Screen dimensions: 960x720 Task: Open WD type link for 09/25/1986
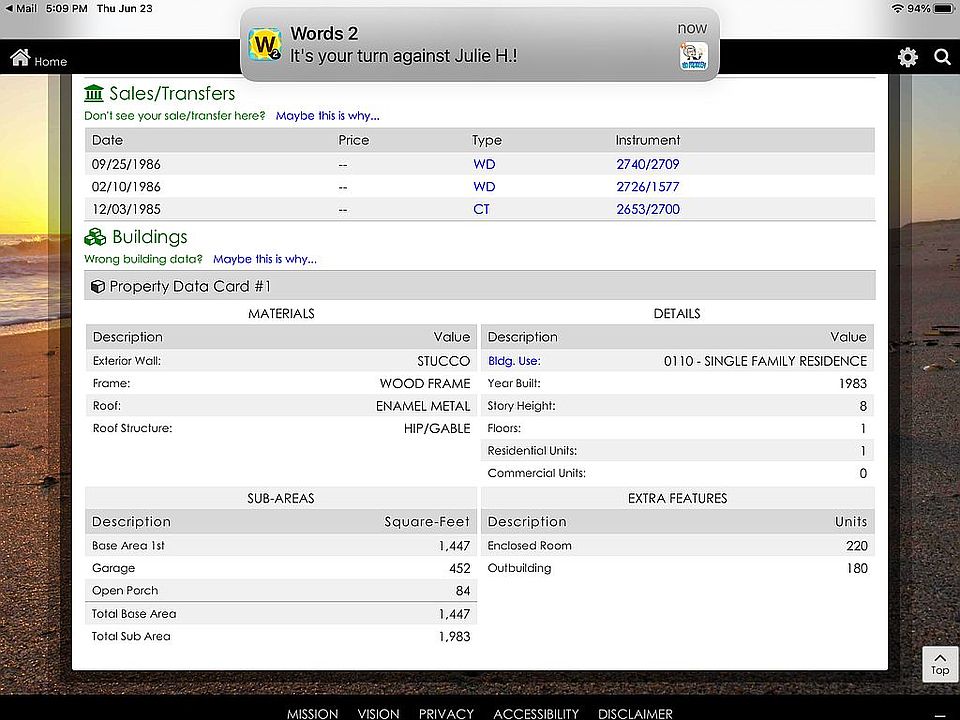(x=484, y=164)
